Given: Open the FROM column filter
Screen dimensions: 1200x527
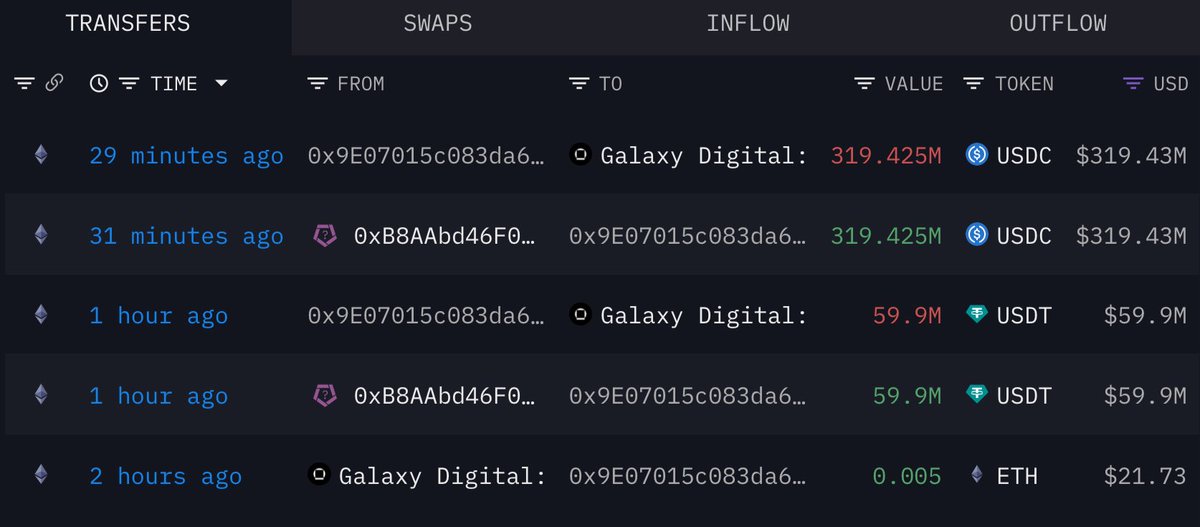Looking at the screenshot, I should tap(317, 84).
